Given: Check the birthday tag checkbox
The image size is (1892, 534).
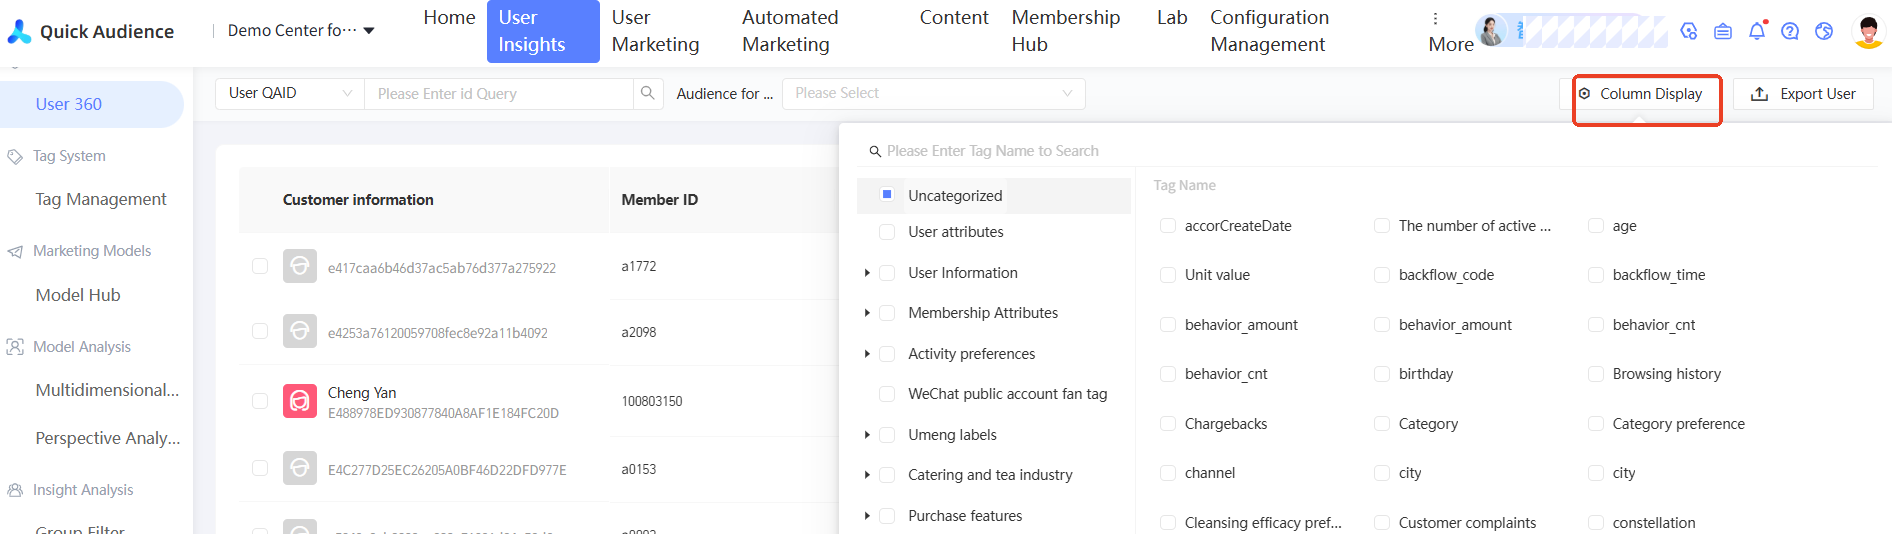Looking at the screenshot, I should pos(1382,374).
